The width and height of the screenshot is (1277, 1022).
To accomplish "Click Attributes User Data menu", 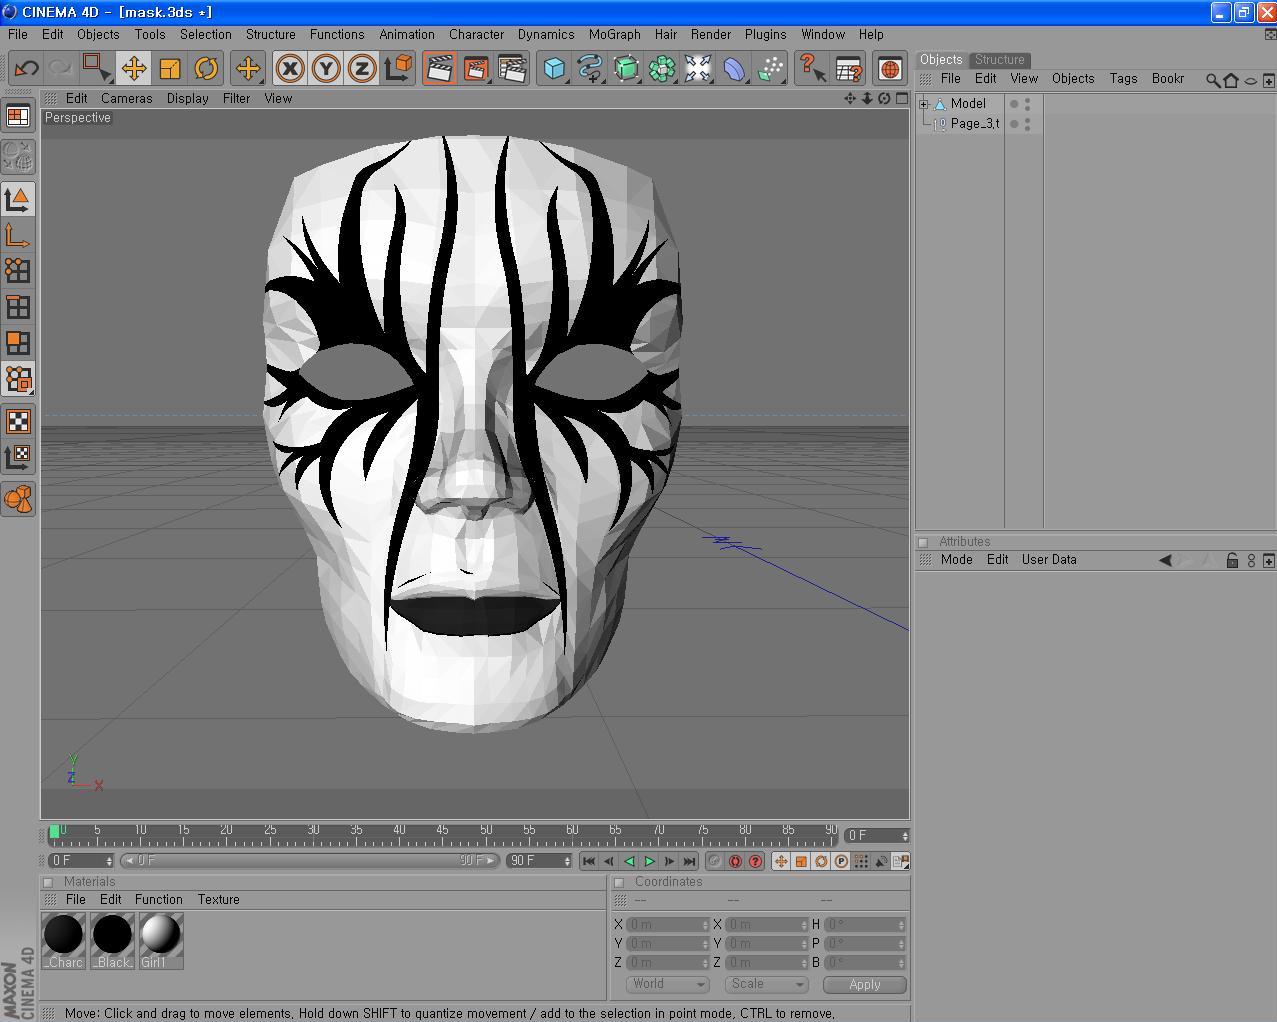I will click(1049, 560).
